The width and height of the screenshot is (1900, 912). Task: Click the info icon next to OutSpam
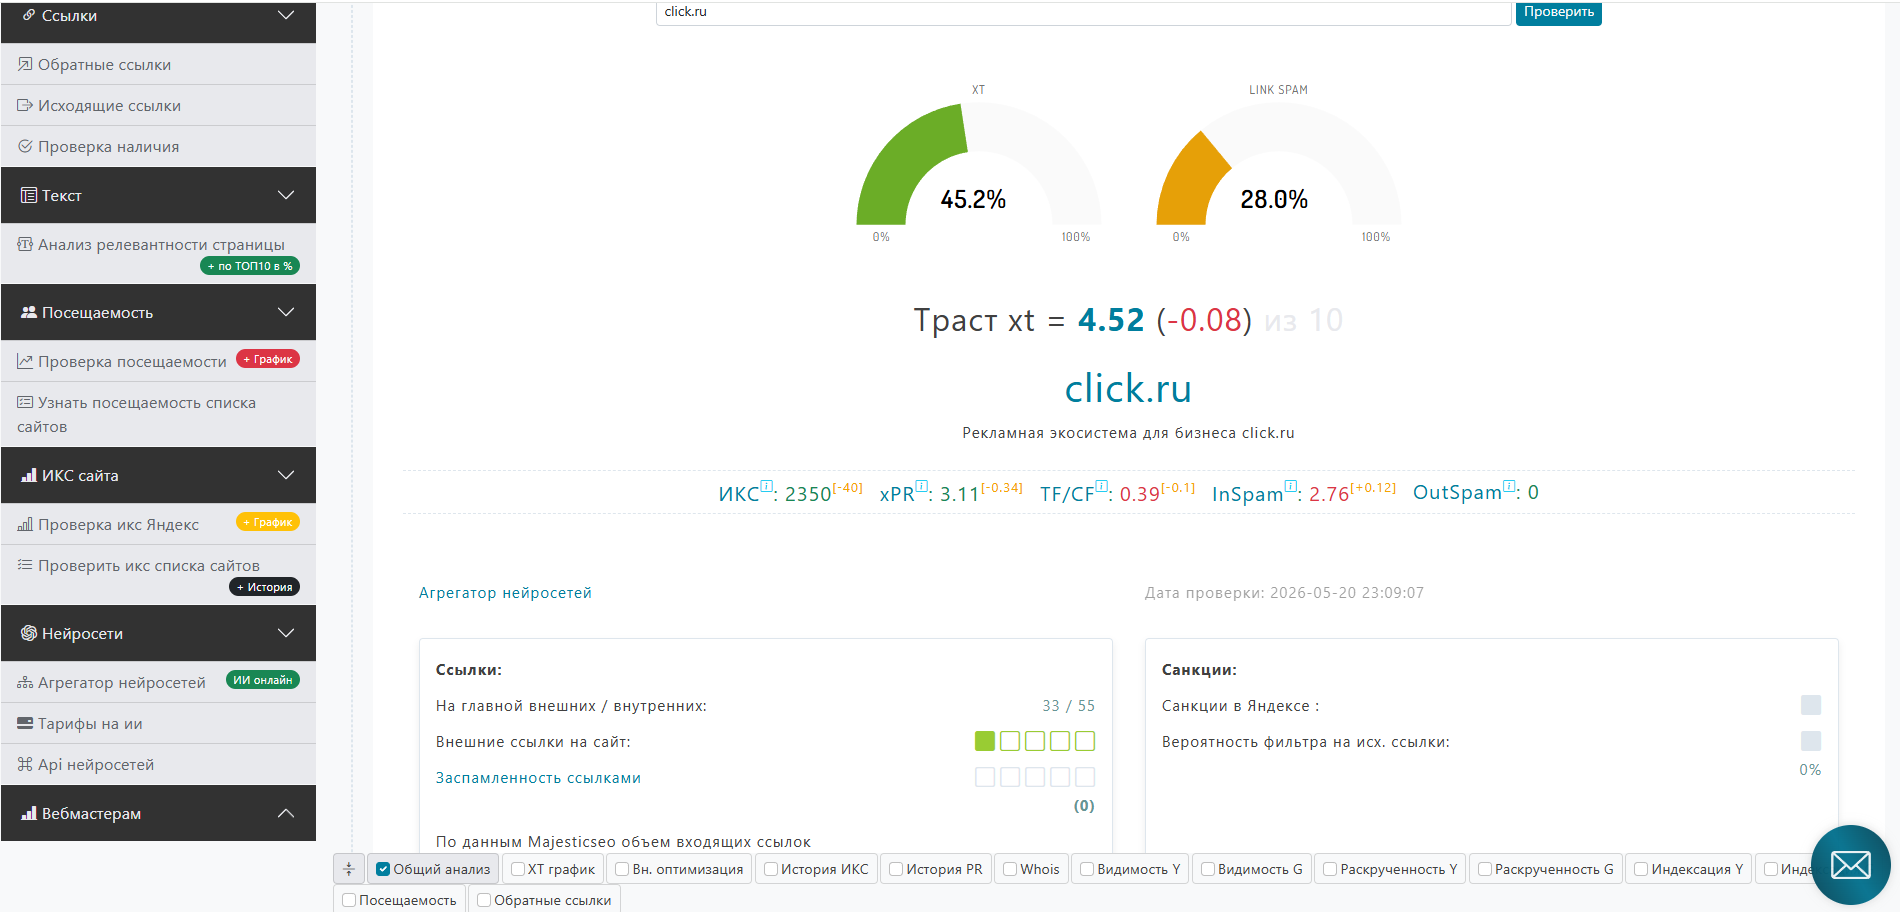(1510, 486)
